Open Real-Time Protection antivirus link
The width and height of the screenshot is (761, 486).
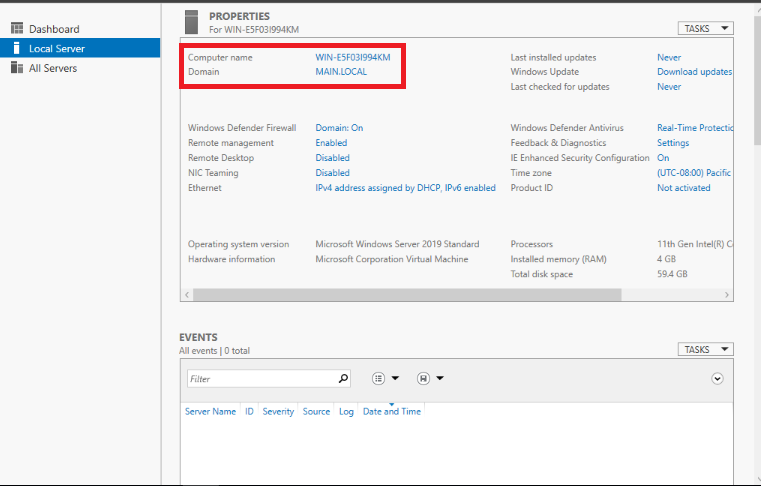(695, 128)
